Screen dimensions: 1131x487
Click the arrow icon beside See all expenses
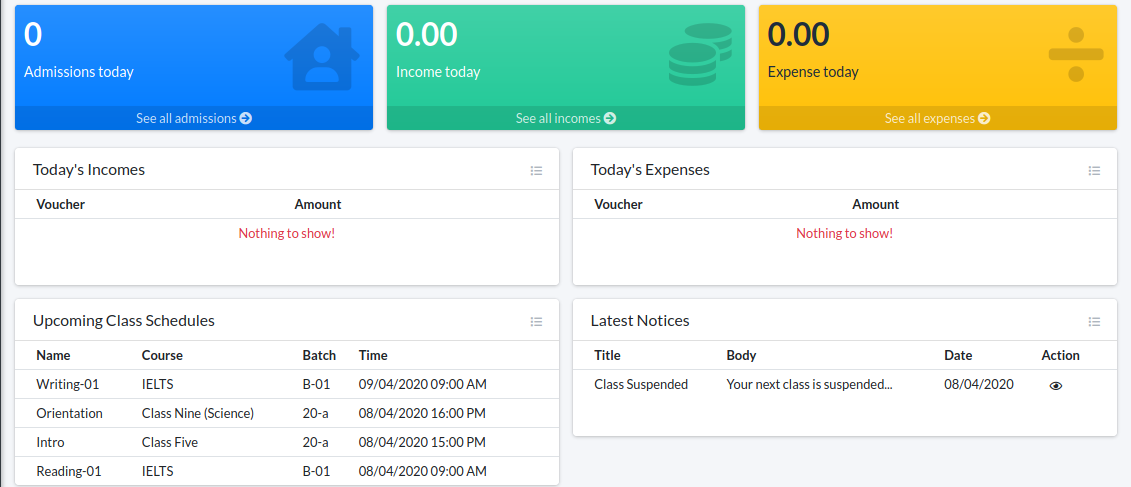click(984, 118)
